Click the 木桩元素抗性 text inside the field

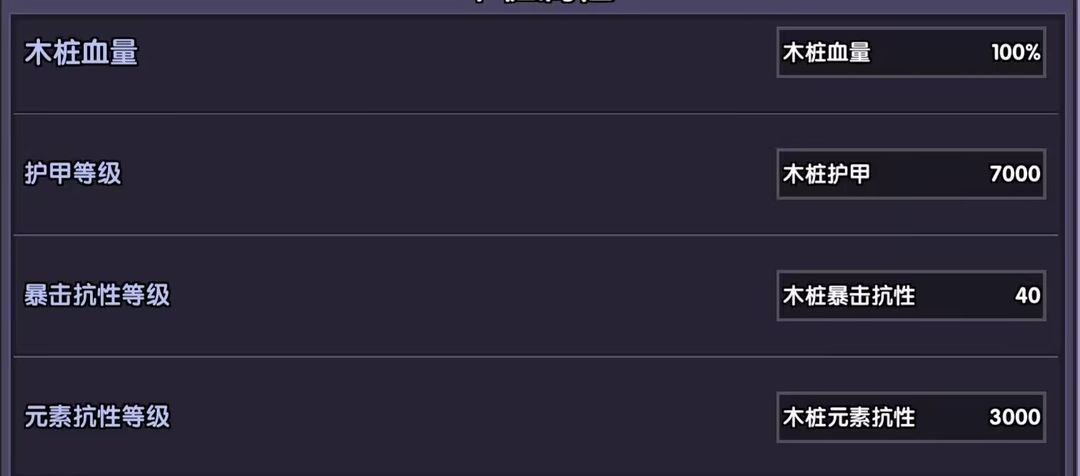tap(848, 417)
